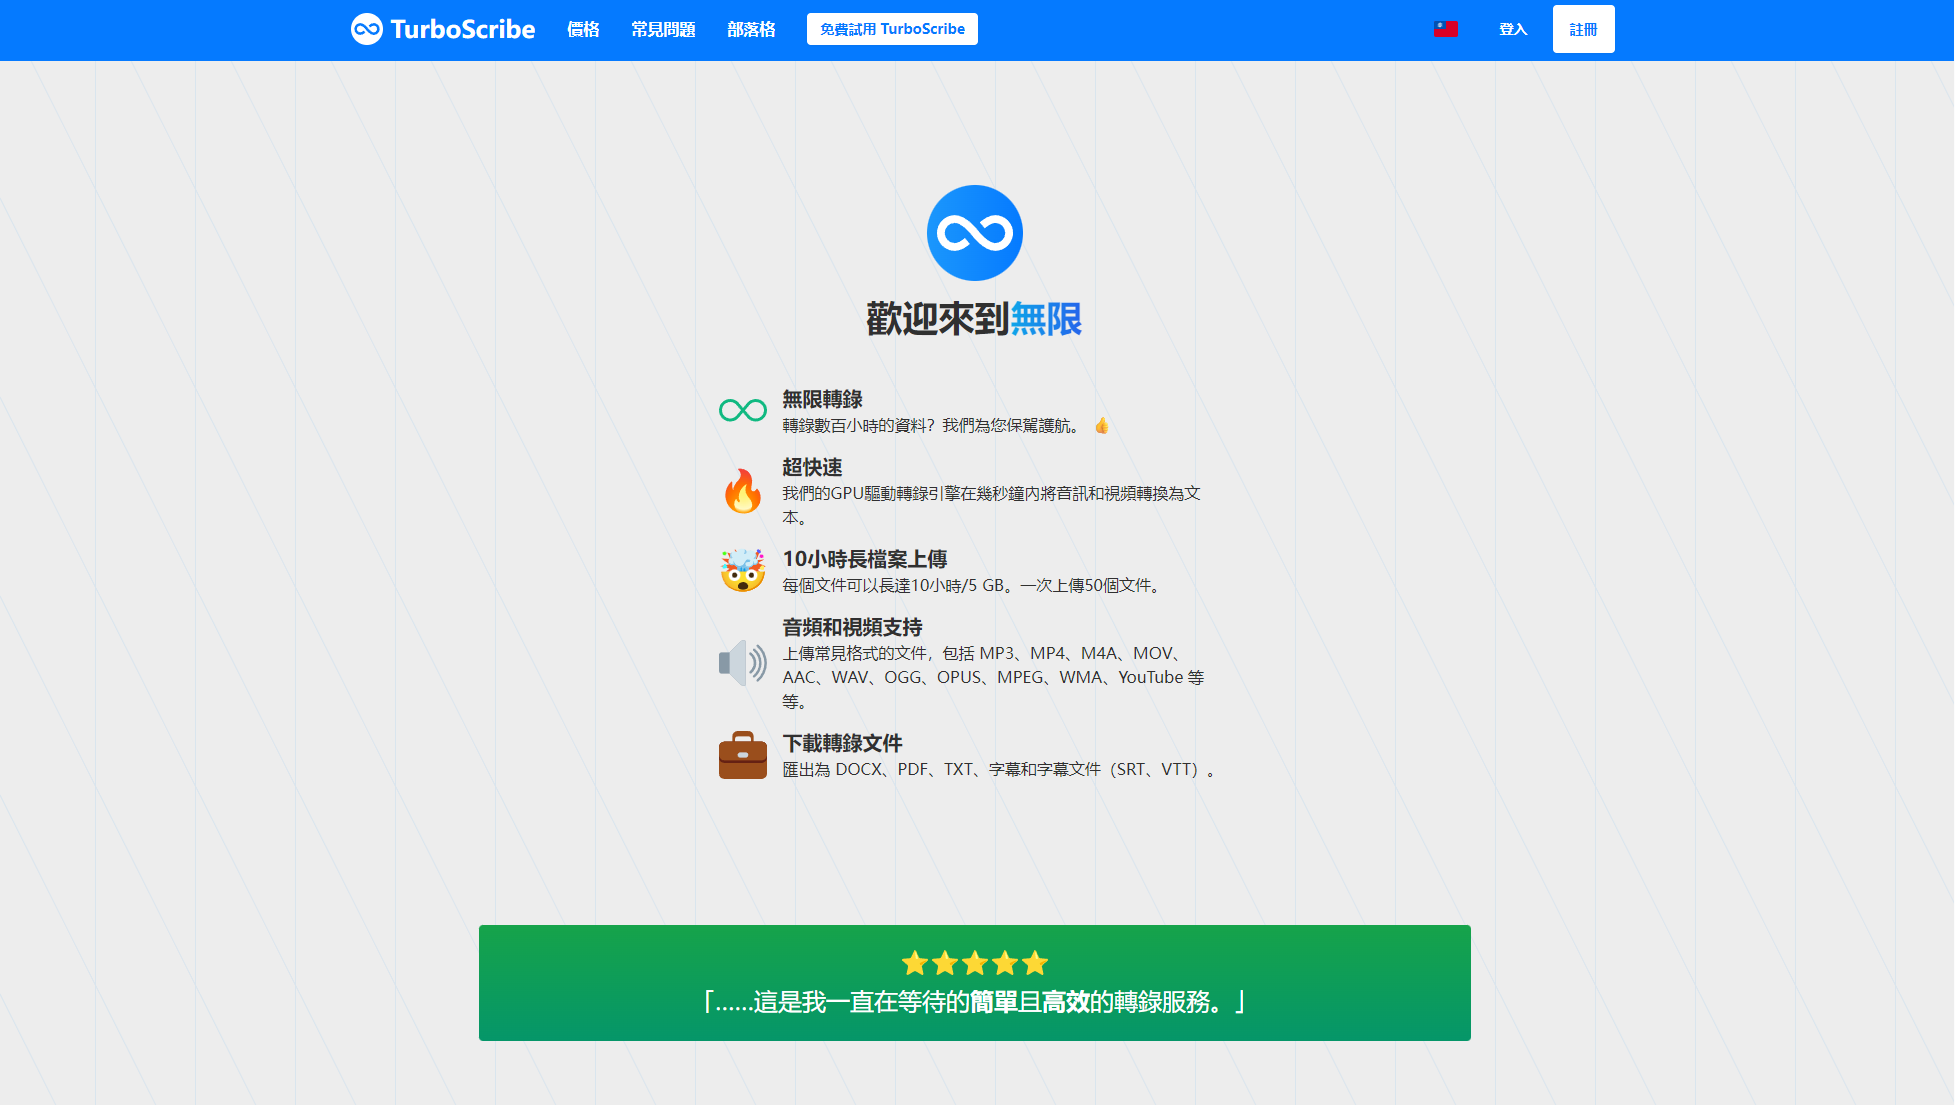The image size is (1955, 1105).
Task: Click the last yellow star in the green banner
Action: (x=1033, y=963)
